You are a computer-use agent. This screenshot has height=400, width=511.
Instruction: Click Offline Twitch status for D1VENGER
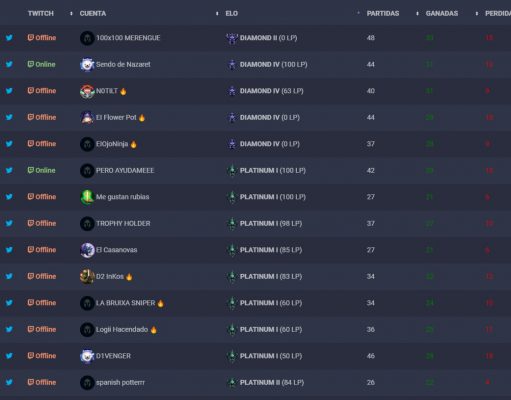(42, 356)
